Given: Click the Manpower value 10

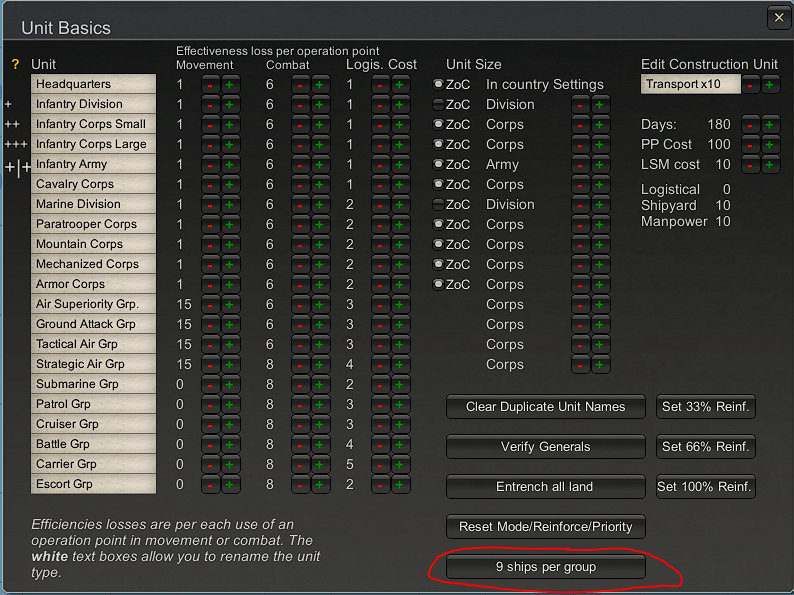Looking at the screenshot, I should pyautogui.click(x=723, y=221).
